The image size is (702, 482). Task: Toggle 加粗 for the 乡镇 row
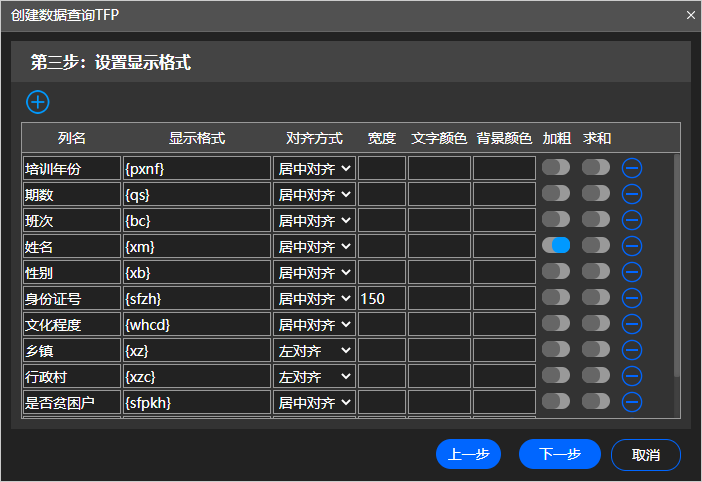pos(556,350)
